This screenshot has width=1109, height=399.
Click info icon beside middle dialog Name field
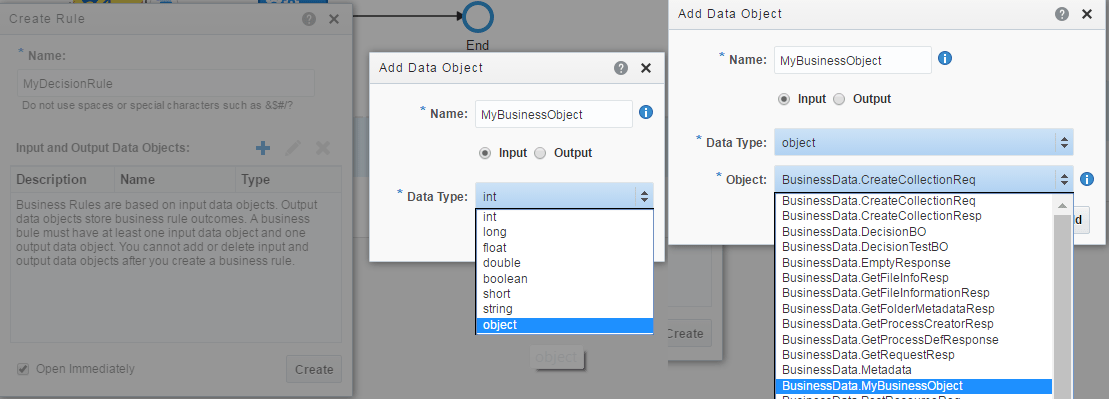646,112
